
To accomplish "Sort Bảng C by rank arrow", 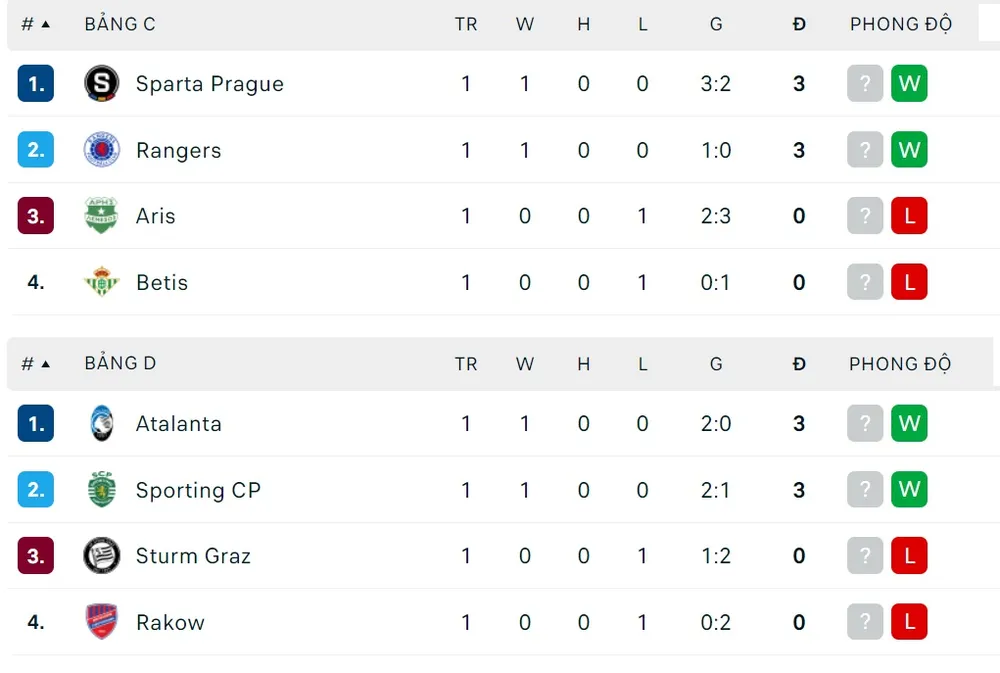I will pyautogui.click(x=46, y=24).
